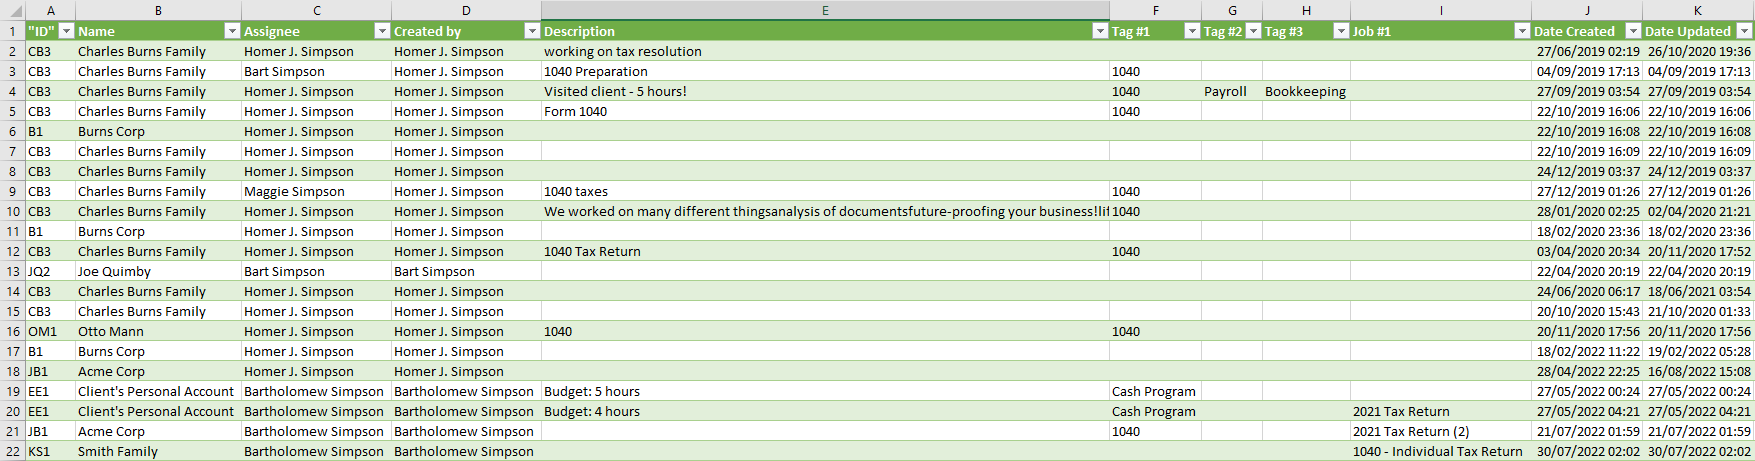Select column B header letter
This screenshot has height=461, width=1755.
click(158, 10)
